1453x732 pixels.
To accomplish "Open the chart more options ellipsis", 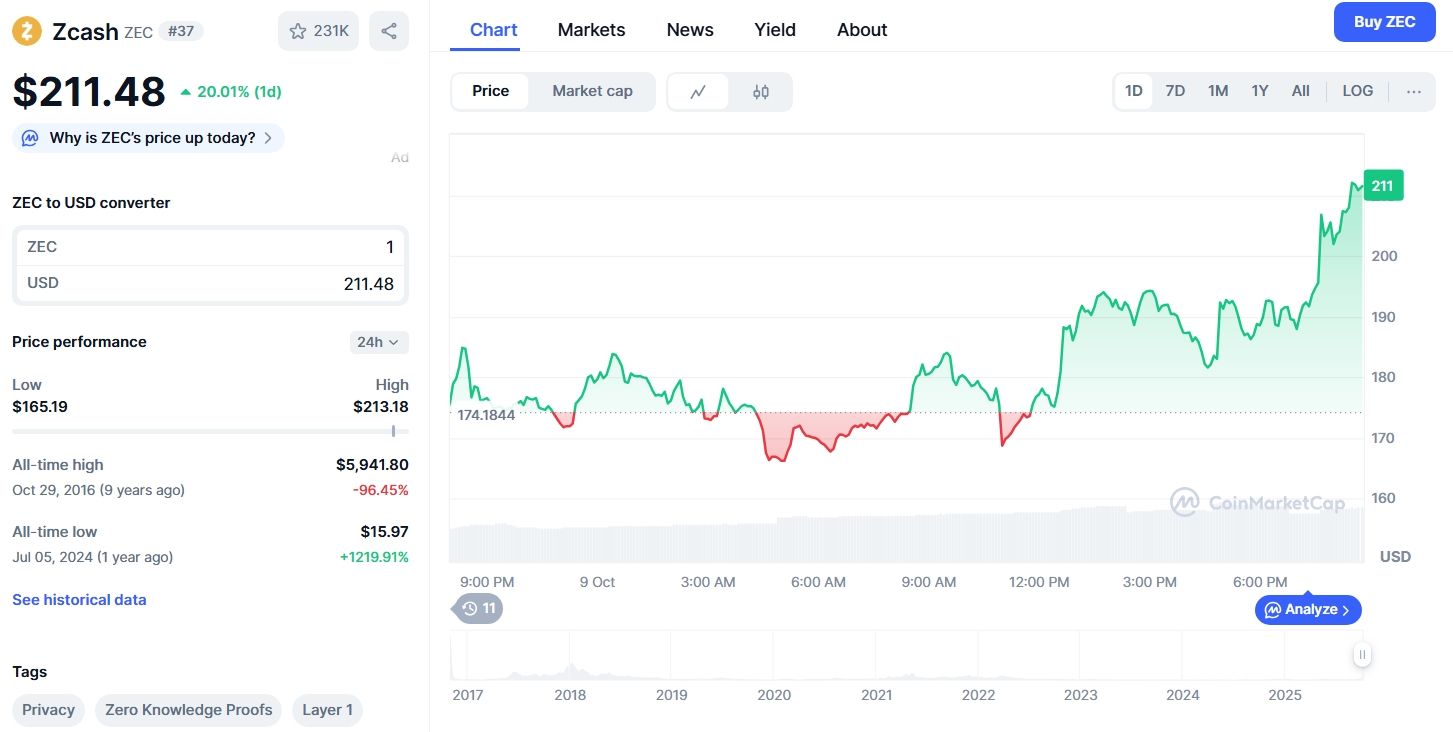I will pos(1413,91).
